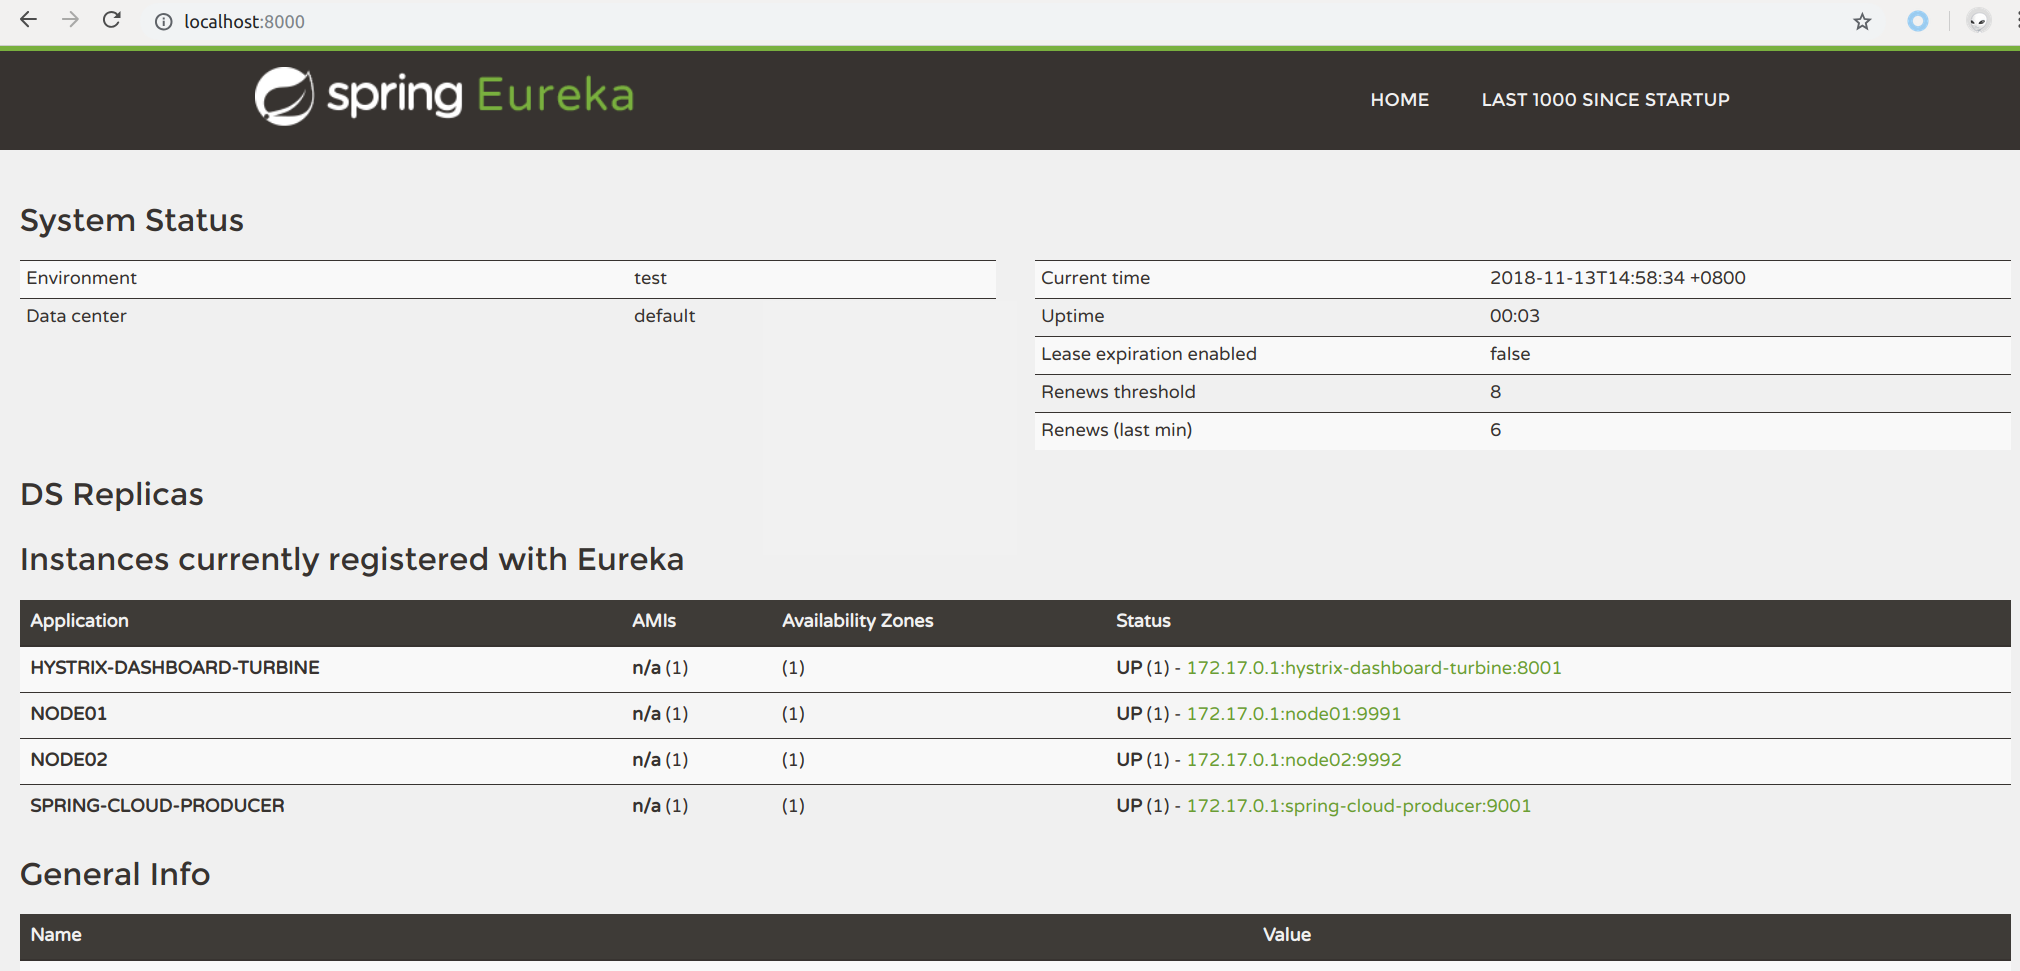Click the n/a (1) AMI cell for HYSTRIX-DASHBOARD-TURBINE
The width and height of the screenshot is (2020, 971).
pos(660,667)
